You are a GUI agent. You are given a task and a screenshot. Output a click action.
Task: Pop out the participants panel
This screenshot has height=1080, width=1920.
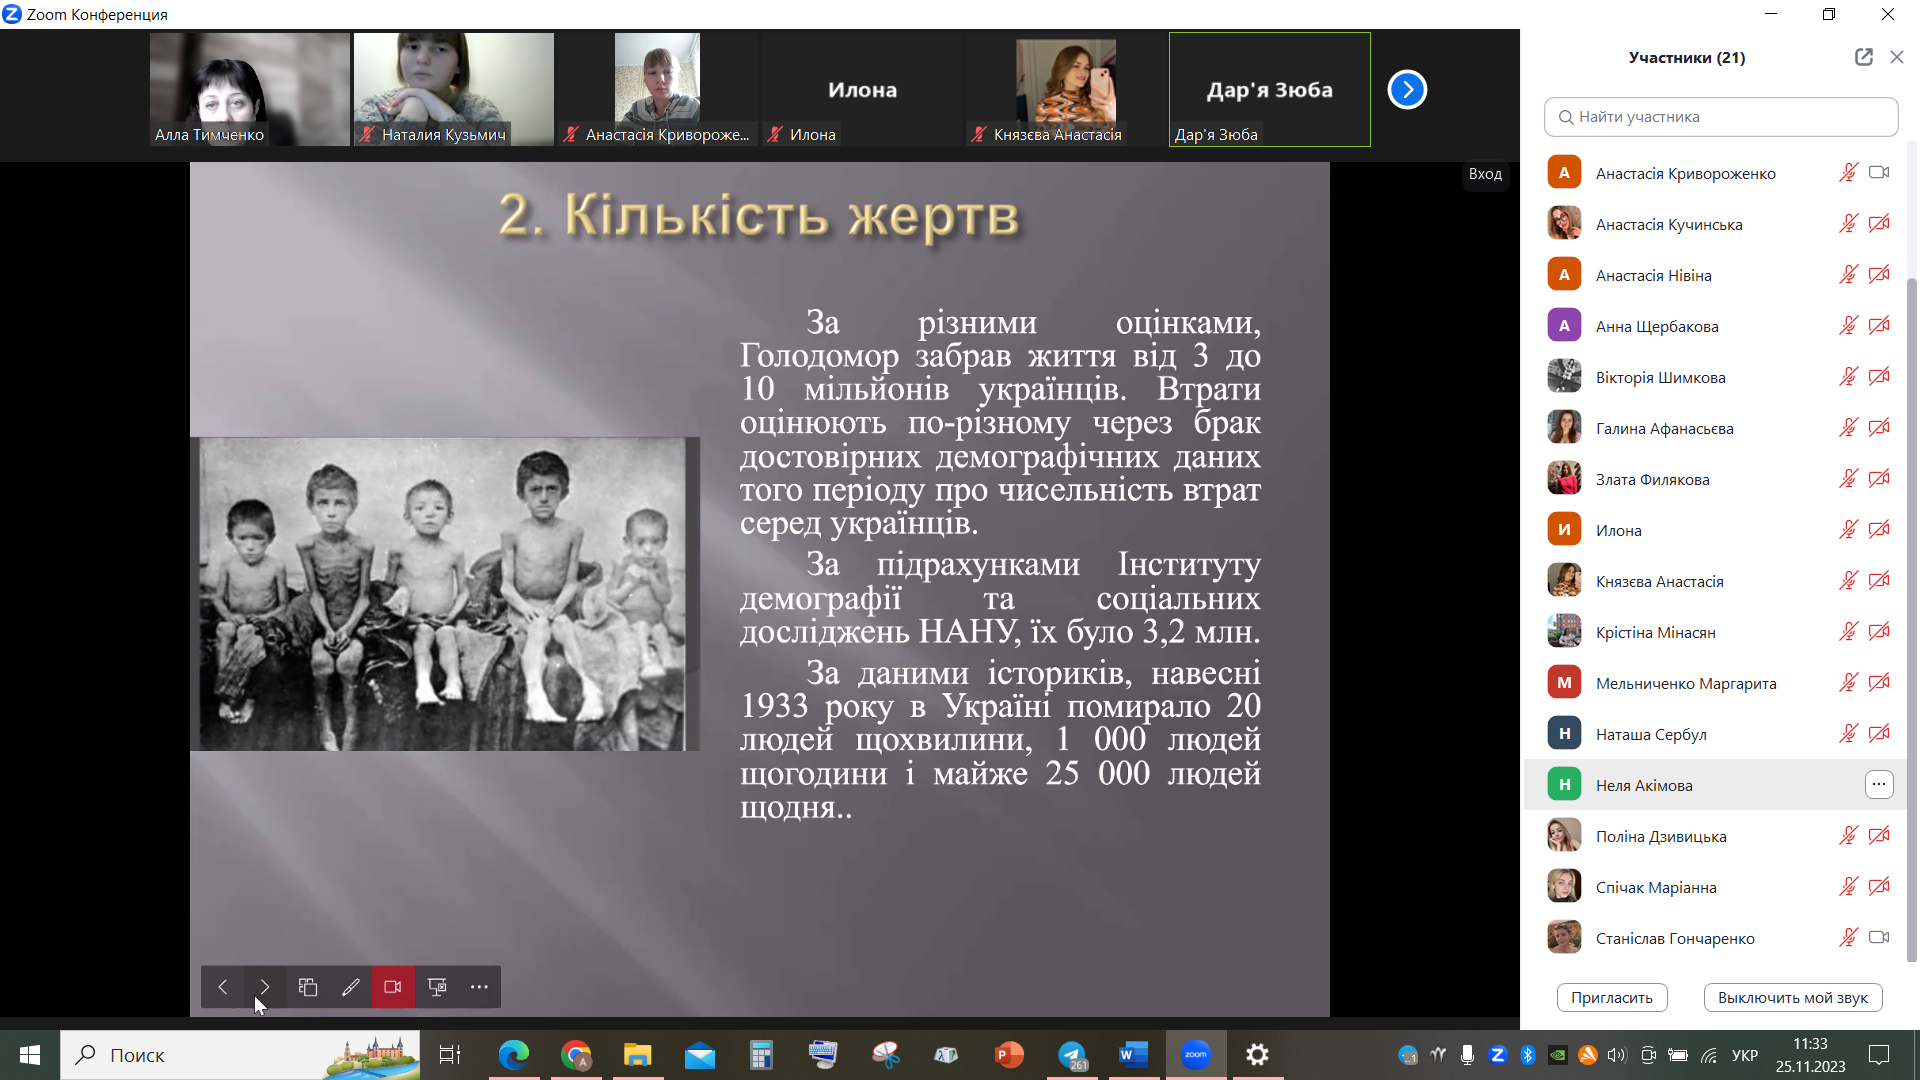tap(1863, 57)
